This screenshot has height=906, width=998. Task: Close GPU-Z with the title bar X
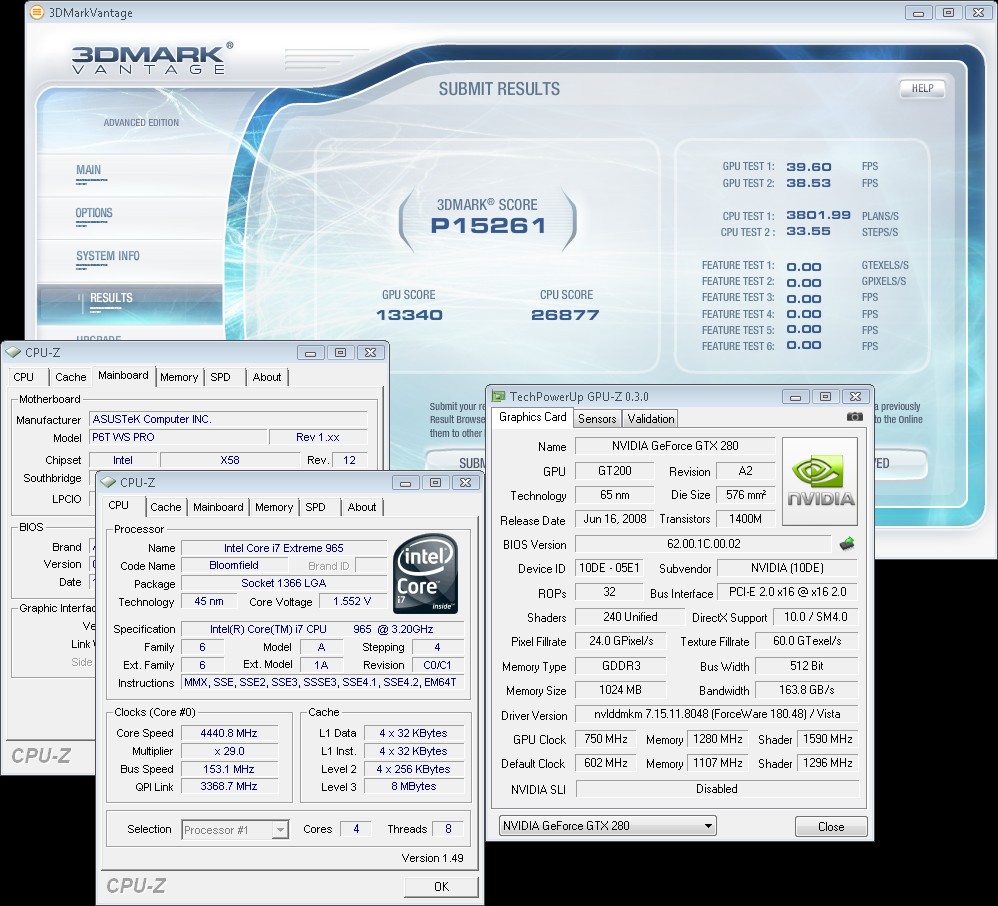(x=855, y=397)
